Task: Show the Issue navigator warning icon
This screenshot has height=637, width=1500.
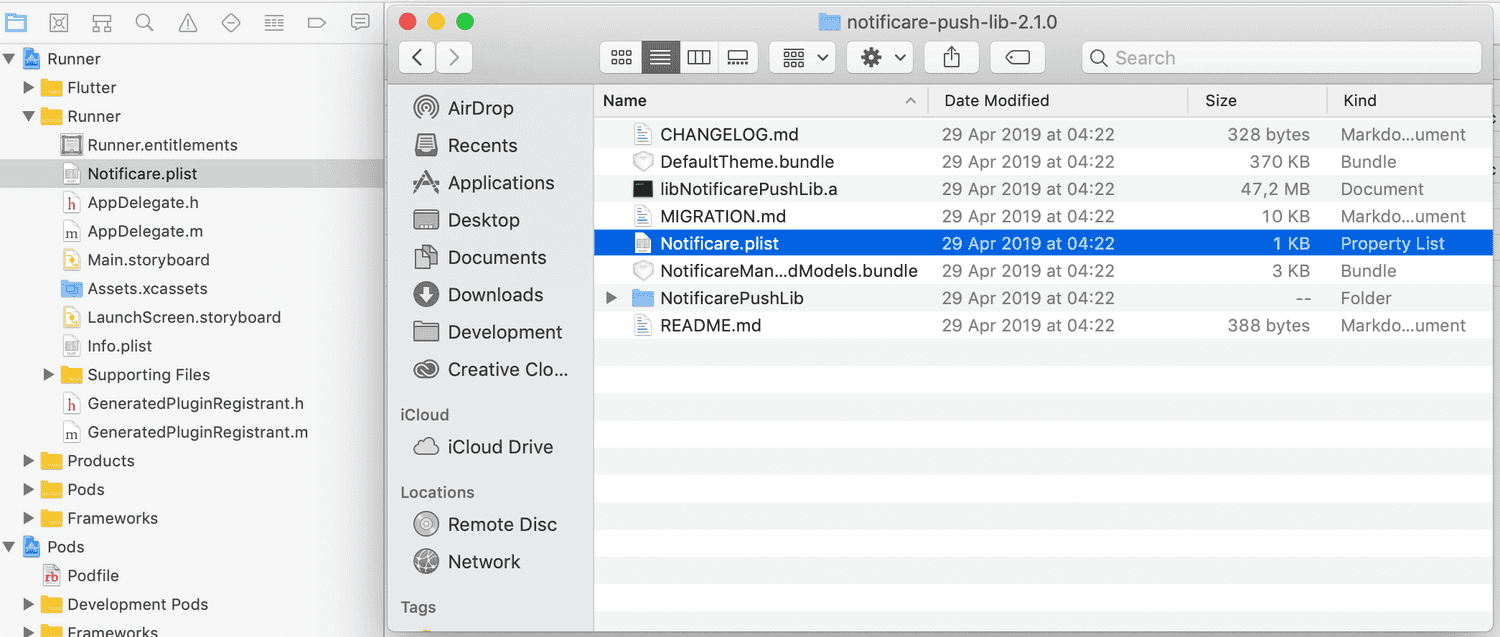Action: [x=187, y=22]
